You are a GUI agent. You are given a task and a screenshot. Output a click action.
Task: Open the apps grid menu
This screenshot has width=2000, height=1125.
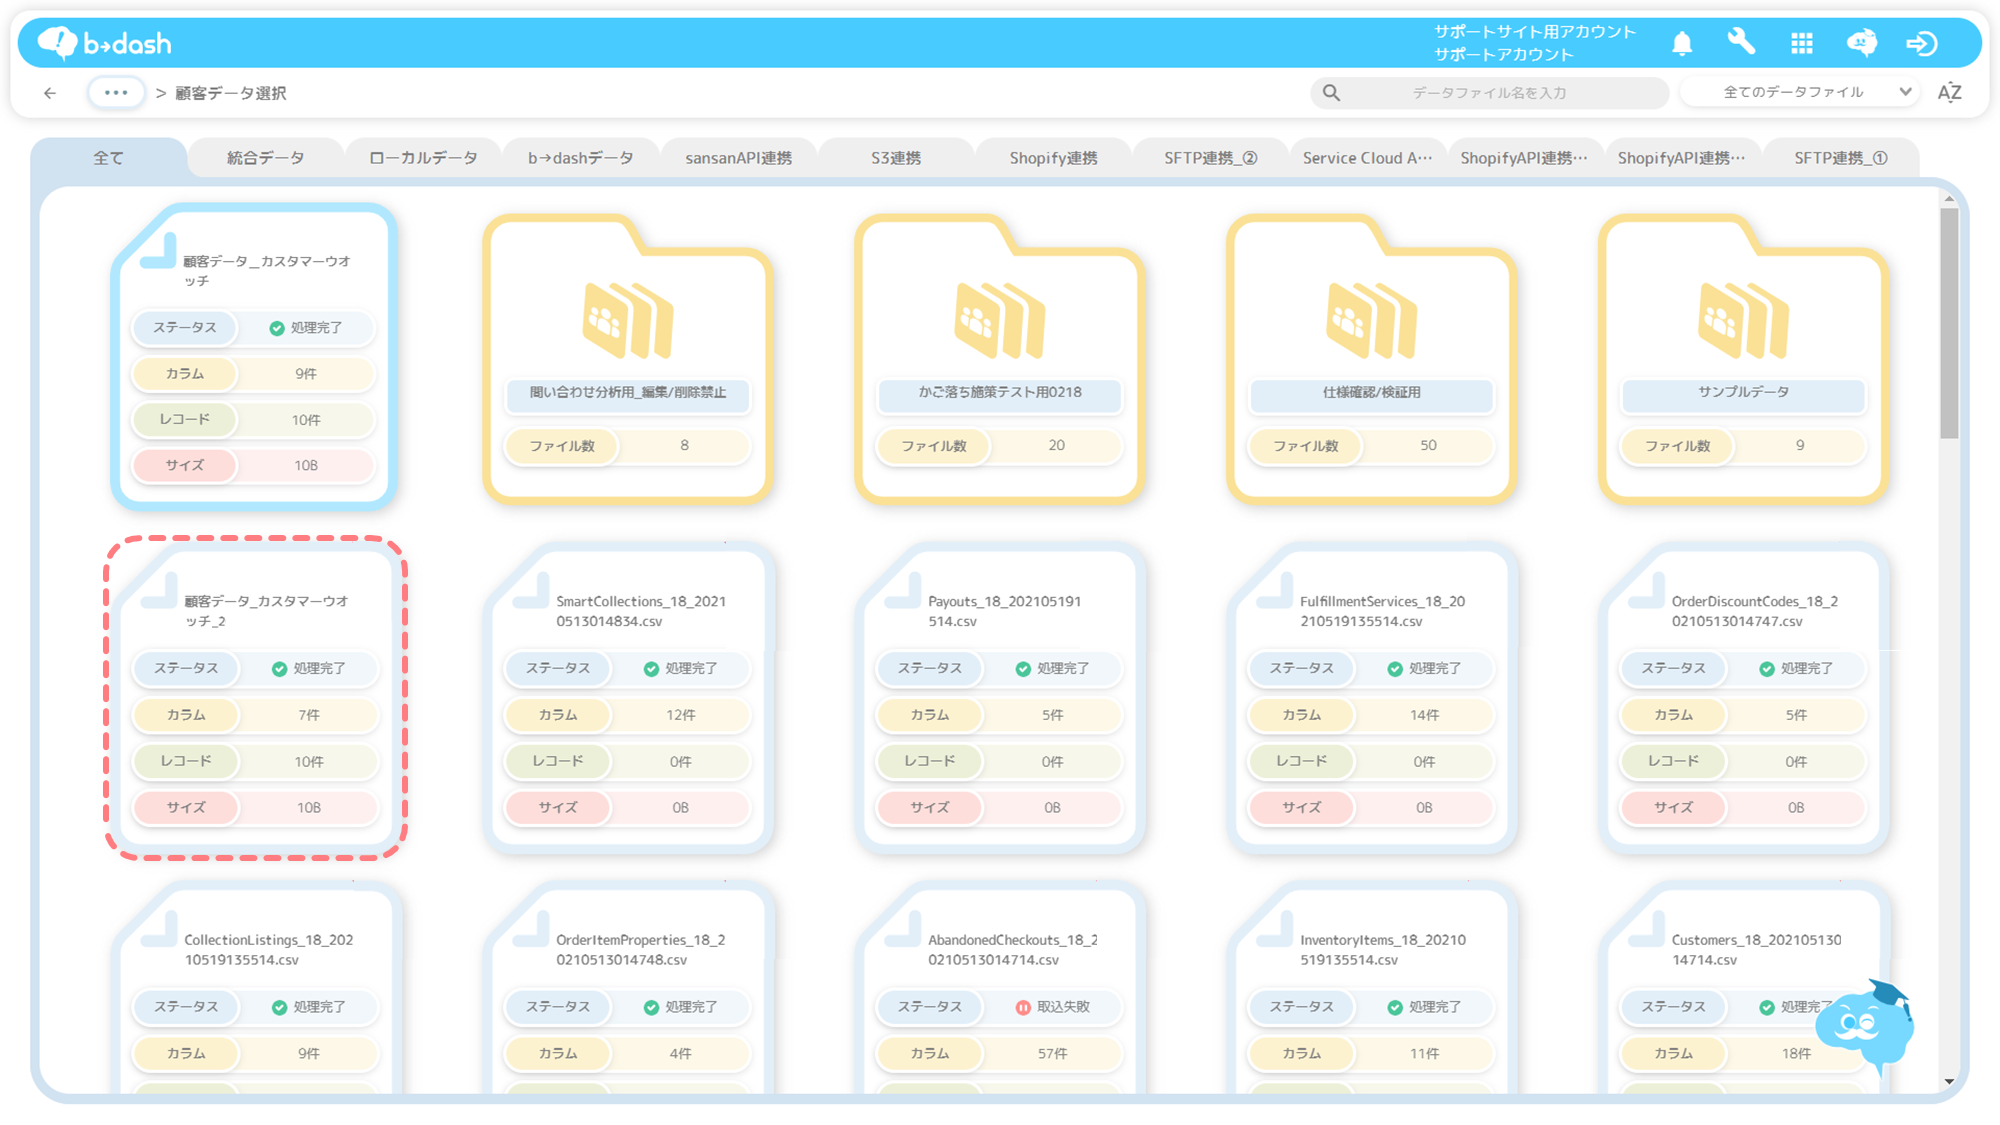1802,43
